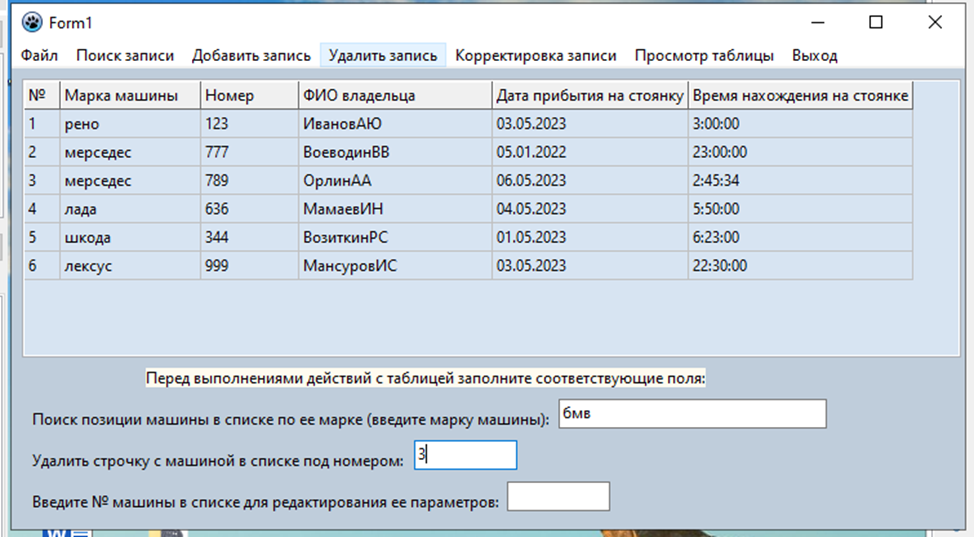Click the Марка машины column header
The image size is (974, 537).
click(x=121, y=96)
